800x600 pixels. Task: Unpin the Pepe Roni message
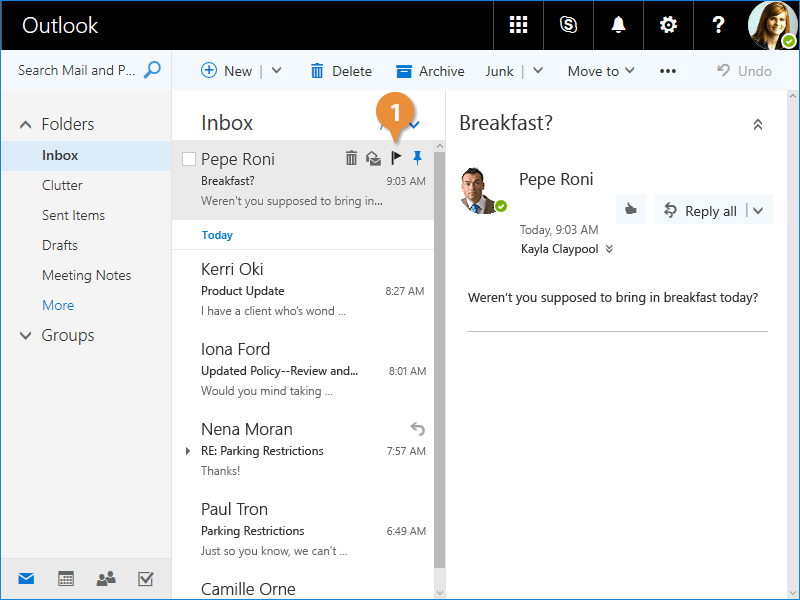[418, 158]
